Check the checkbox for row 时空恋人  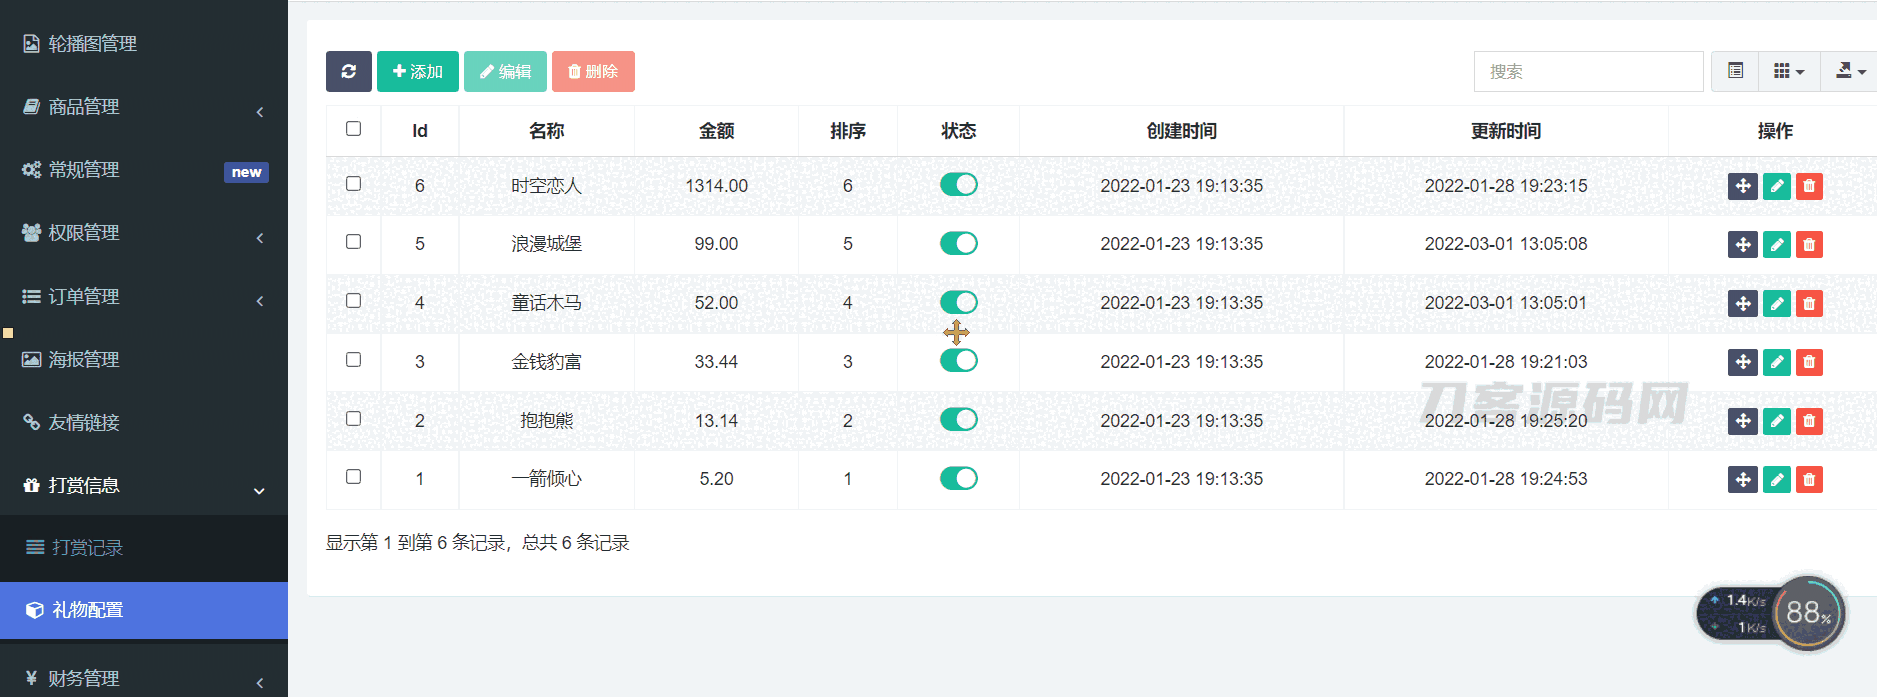tap(353, 183)
